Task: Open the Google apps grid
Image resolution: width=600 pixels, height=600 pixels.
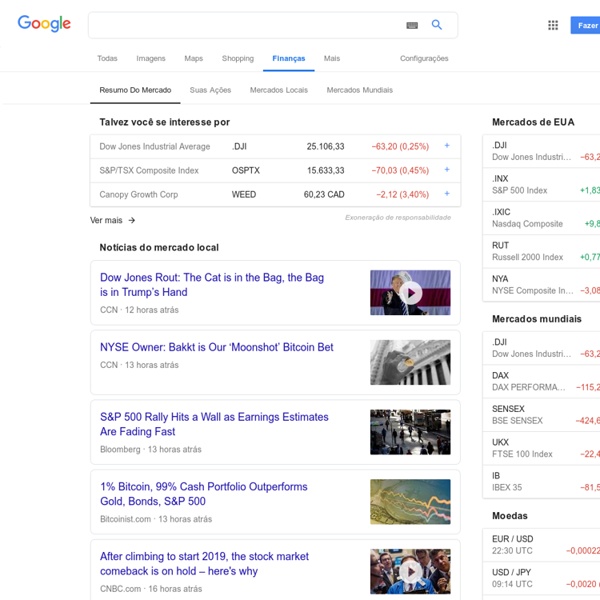Action: pos(553,25)
